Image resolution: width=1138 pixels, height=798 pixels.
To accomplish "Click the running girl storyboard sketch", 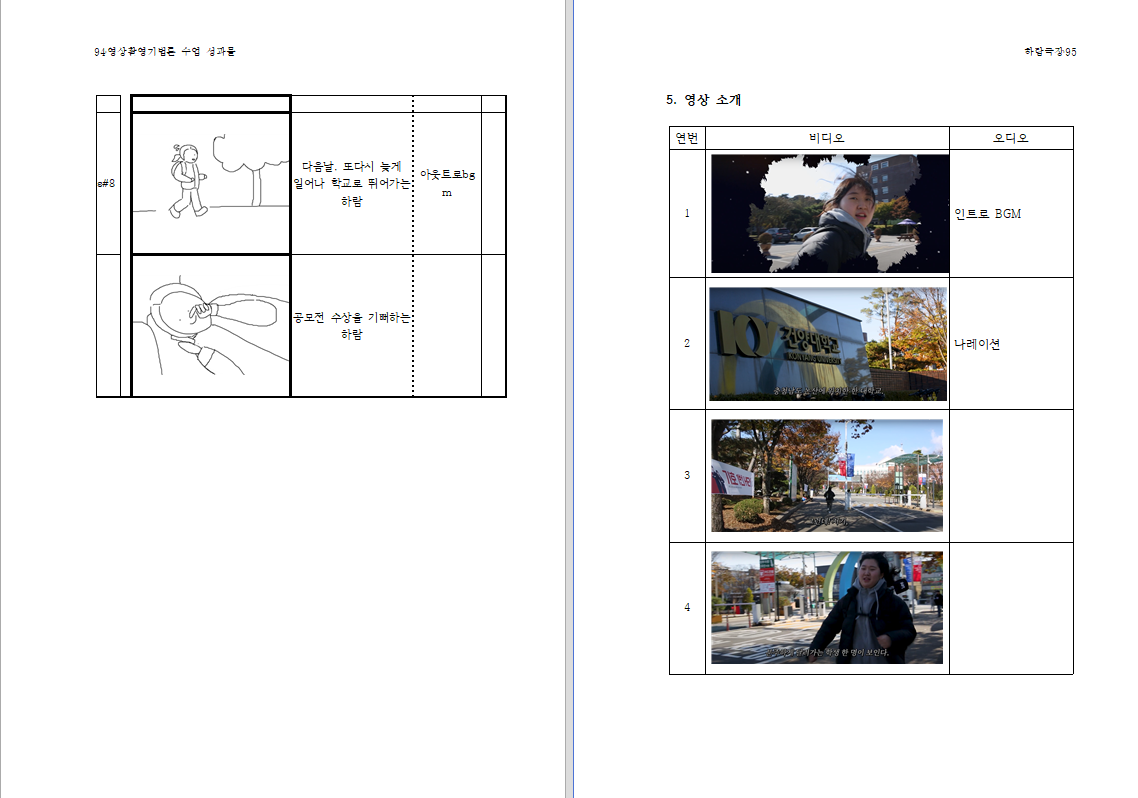I will [x=210, y=183].
